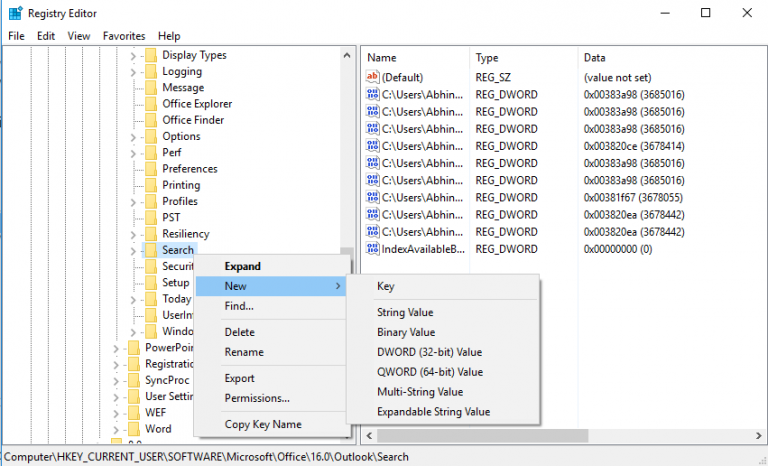Click the Today folder icon
The height and width of the screenshot is (466, 768).
pos(151,298)
